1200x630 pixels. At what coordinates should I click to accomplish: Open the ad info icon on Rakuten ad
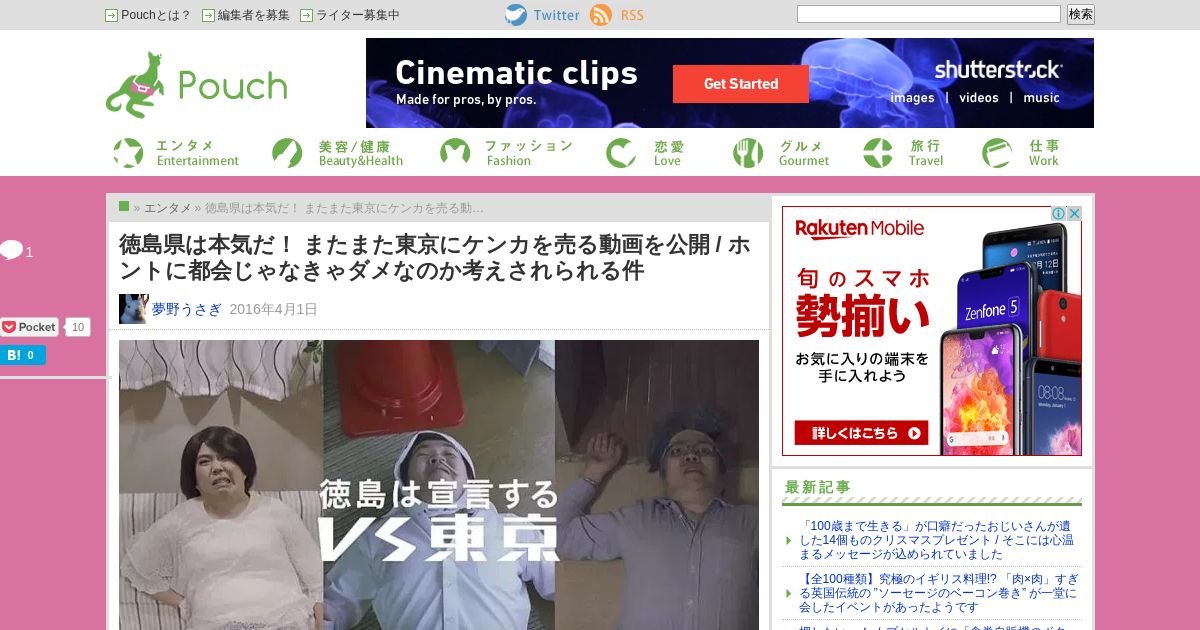pos(1058,214)
